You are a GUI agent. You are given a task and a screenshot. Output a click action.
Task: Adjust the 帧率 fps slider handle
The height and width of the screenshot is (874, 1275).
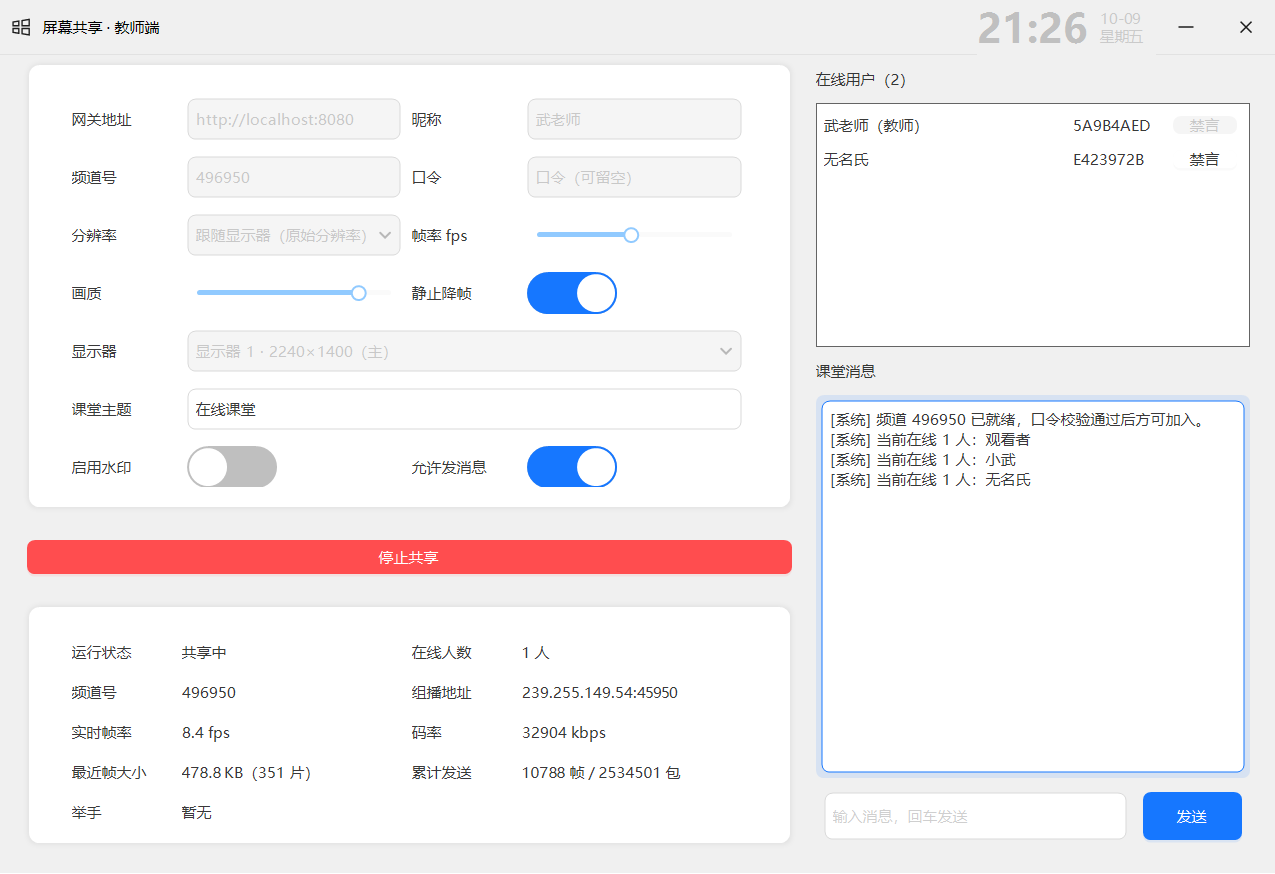[x=631, y=235]
